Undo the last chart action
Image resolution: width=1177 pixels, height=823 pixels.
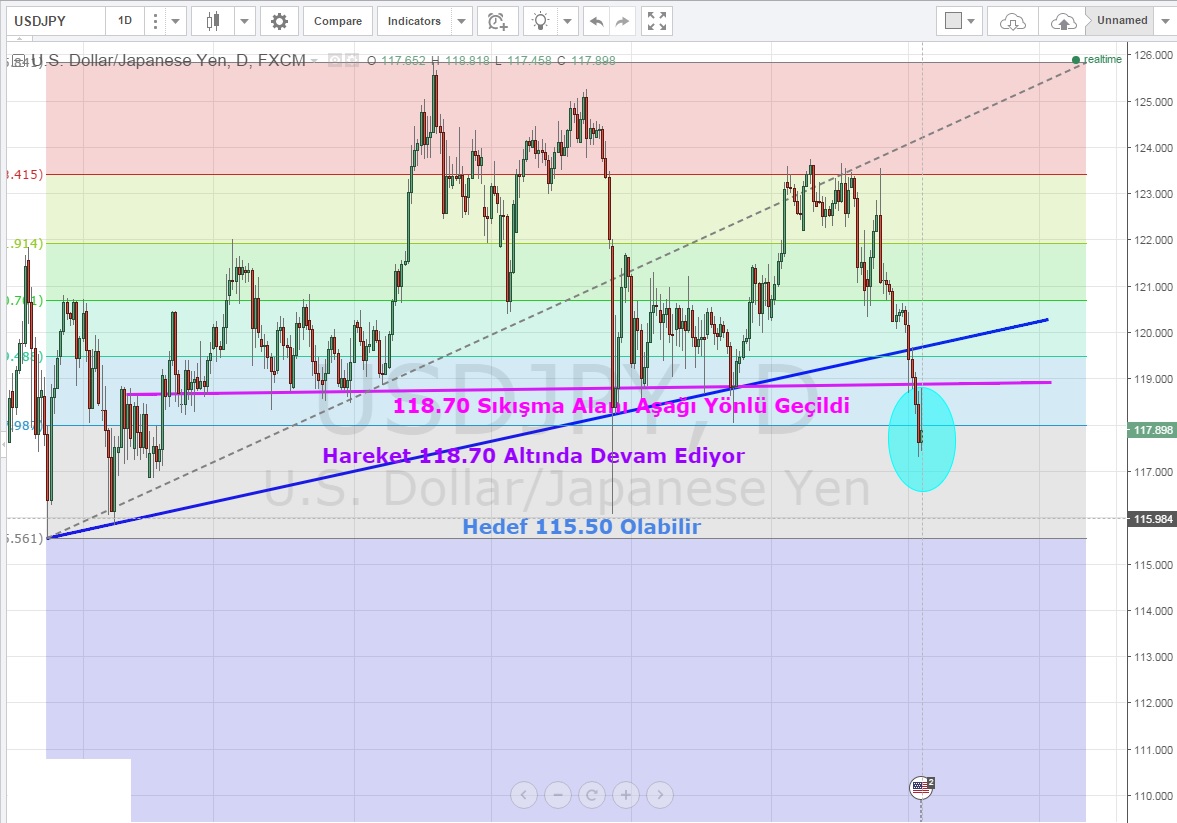(596, 21)
